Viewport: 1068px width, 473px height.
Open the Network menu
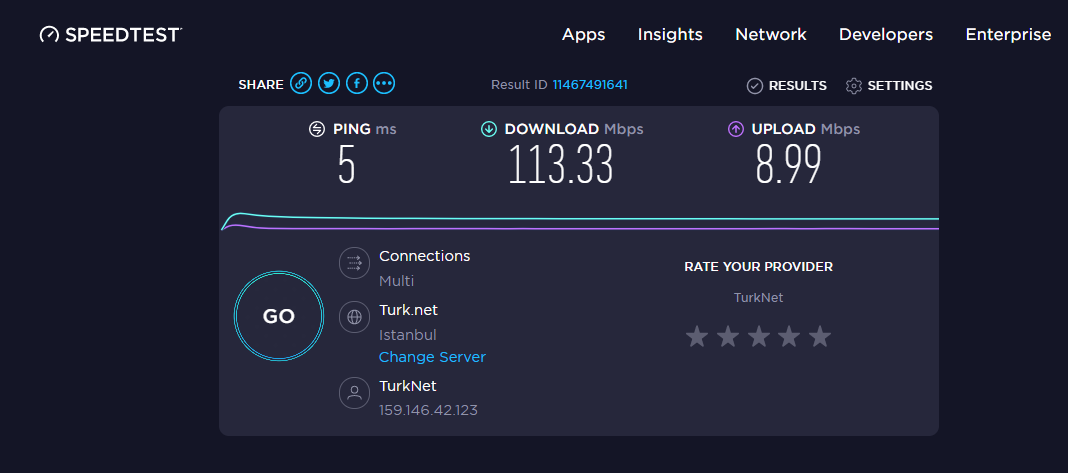coord(771,35)
